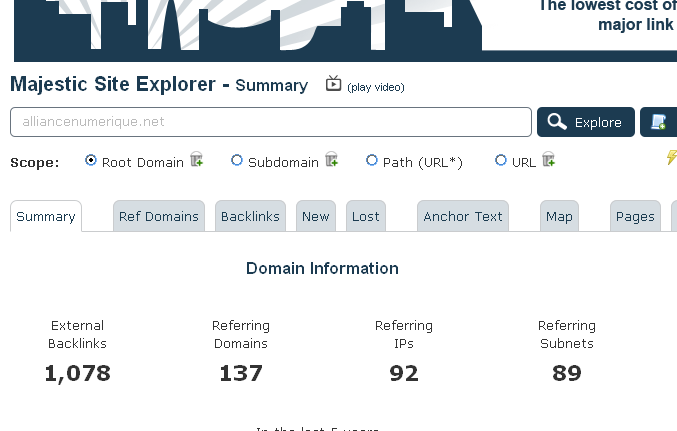Click the Referring Subnets value 89
This screenshot has height=431, width=677.
(566, 374)
